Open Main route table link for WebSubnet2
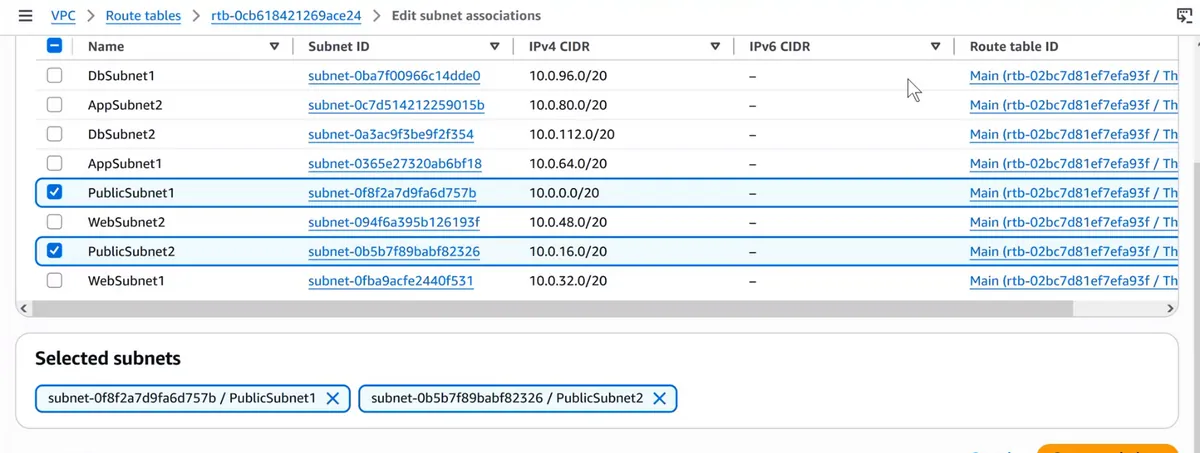The image size is (1200, 453). 1074,222
